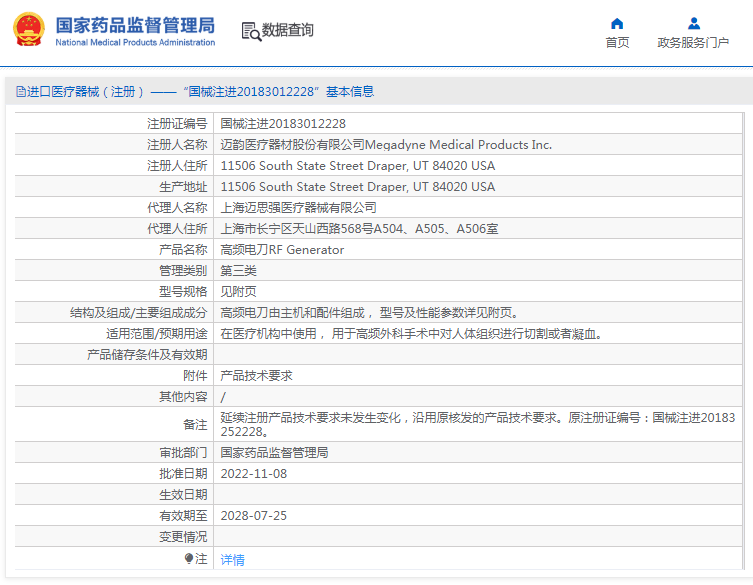The image size is (753, 585).
Task: Click the 政务服务门户 person icon
Action: coord(693,23)
